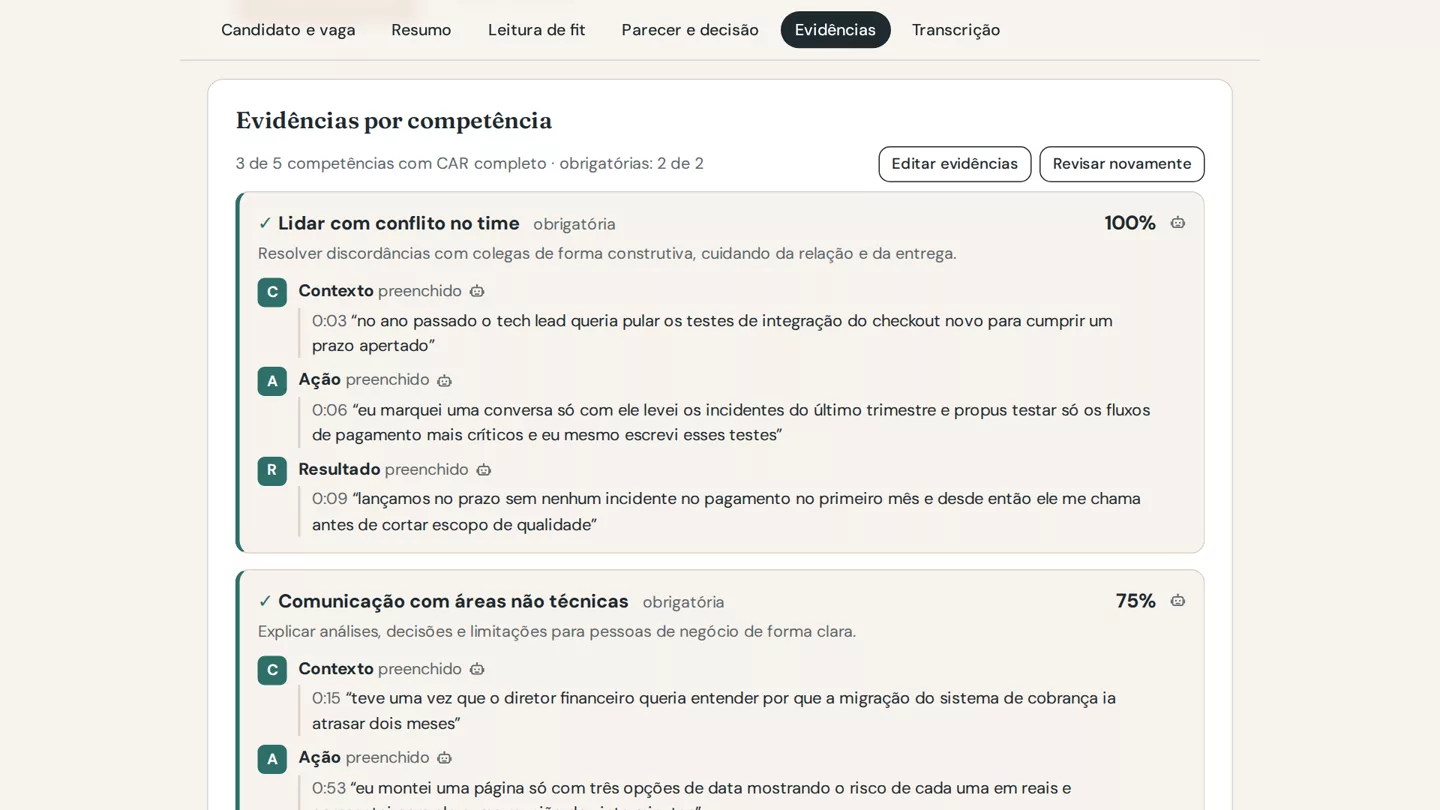Click the C badge in Lidar com conflito card

coord(272,292)
